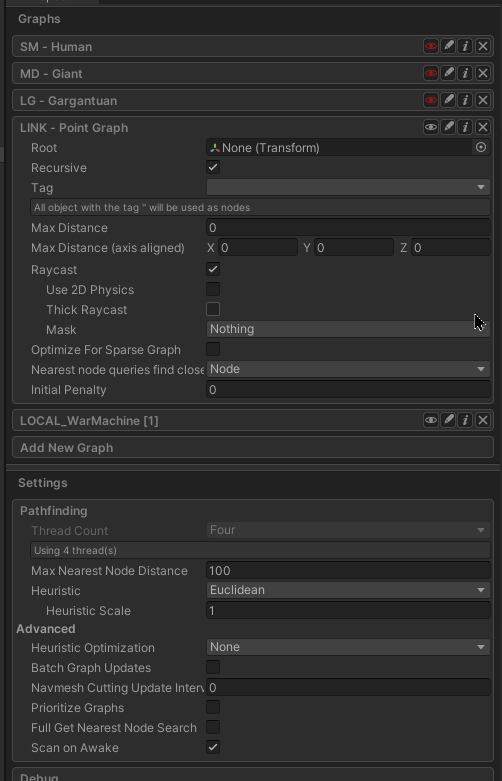Edit name of MD - Giant graph with pencil icon
This screenshot has width=502, height=781.
(448, 73)
